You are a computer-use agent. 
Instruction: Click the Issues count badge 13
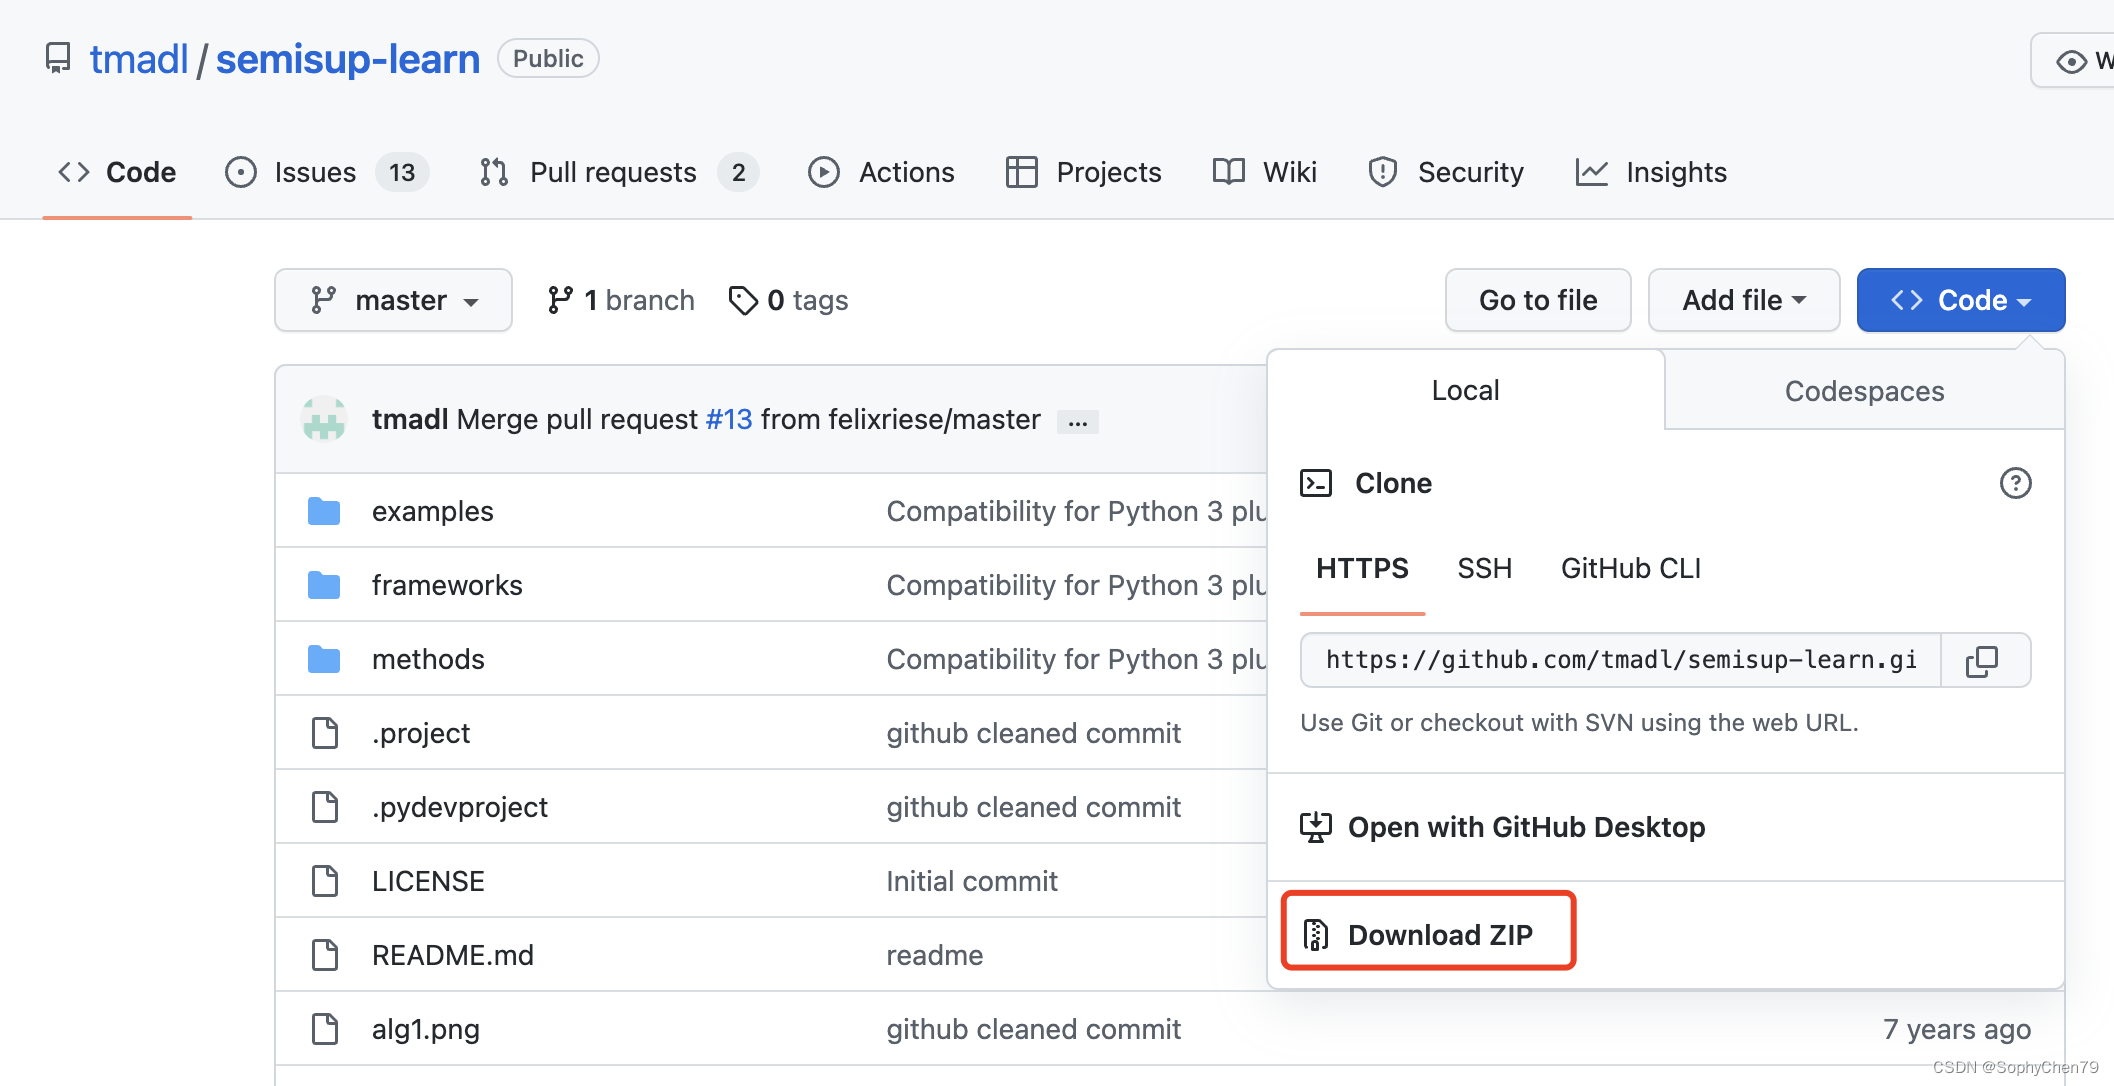(x=402, y=172)
